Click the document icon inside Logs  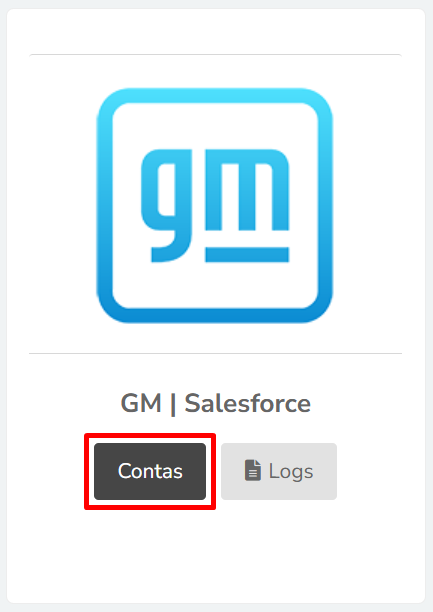click(253, 470)
